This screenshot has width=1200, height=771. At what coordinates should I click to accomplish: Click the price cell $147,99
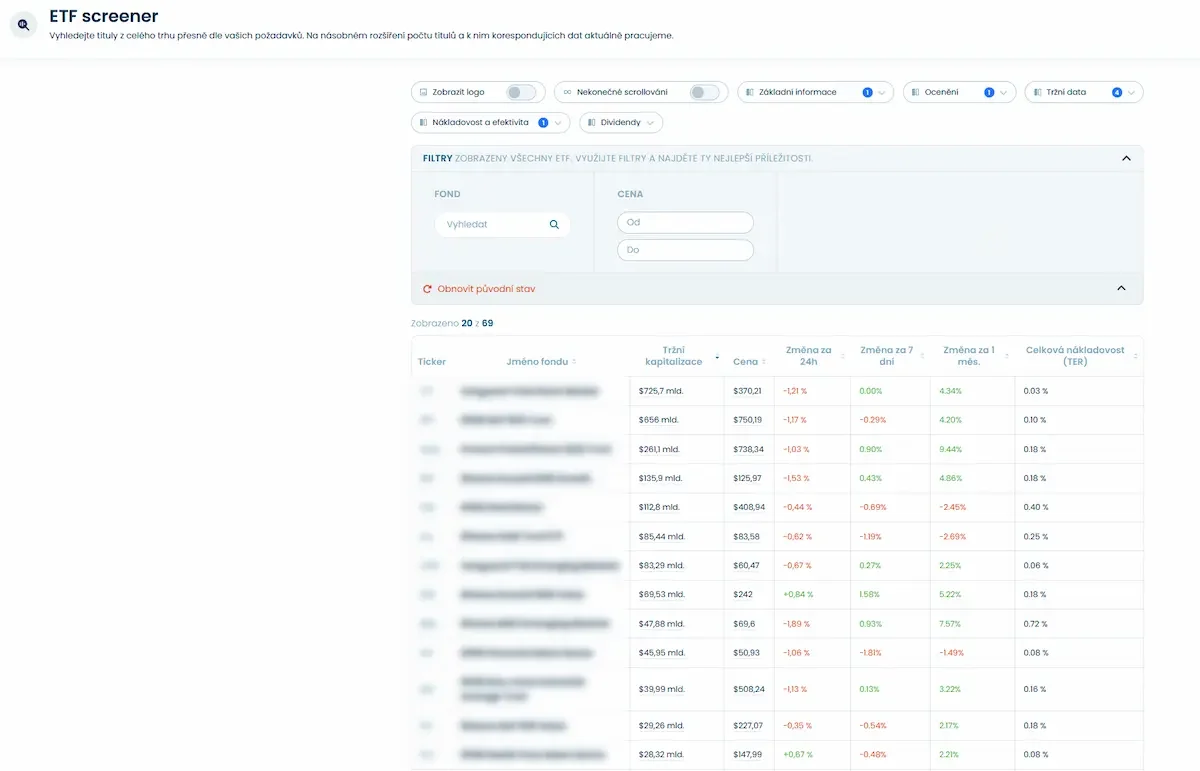tap(747, 754)
